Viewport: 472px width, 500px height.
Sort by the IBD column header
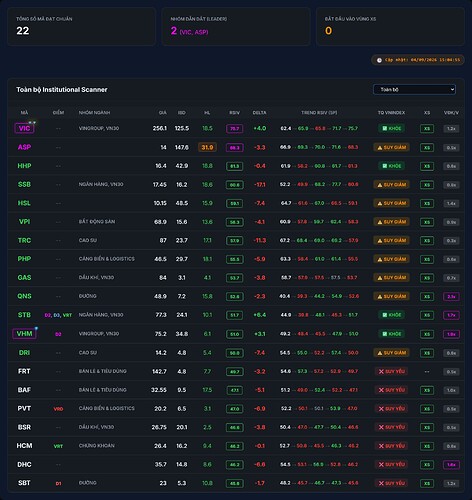coord(182,113)
